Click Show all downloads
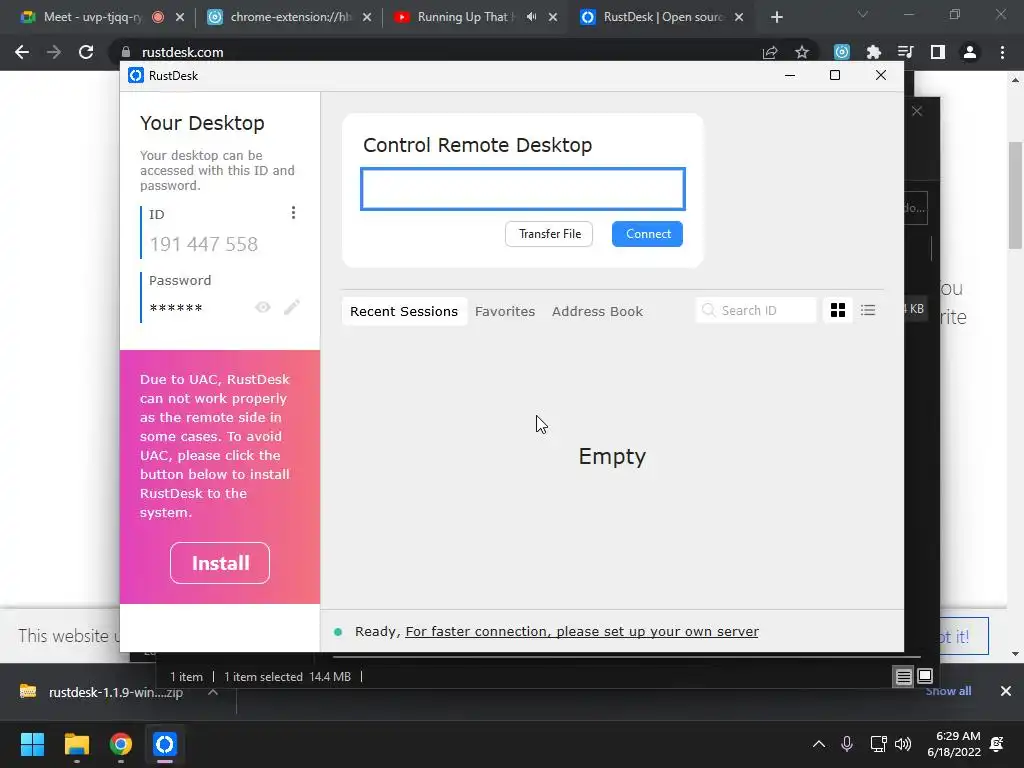 pos(948,691)
